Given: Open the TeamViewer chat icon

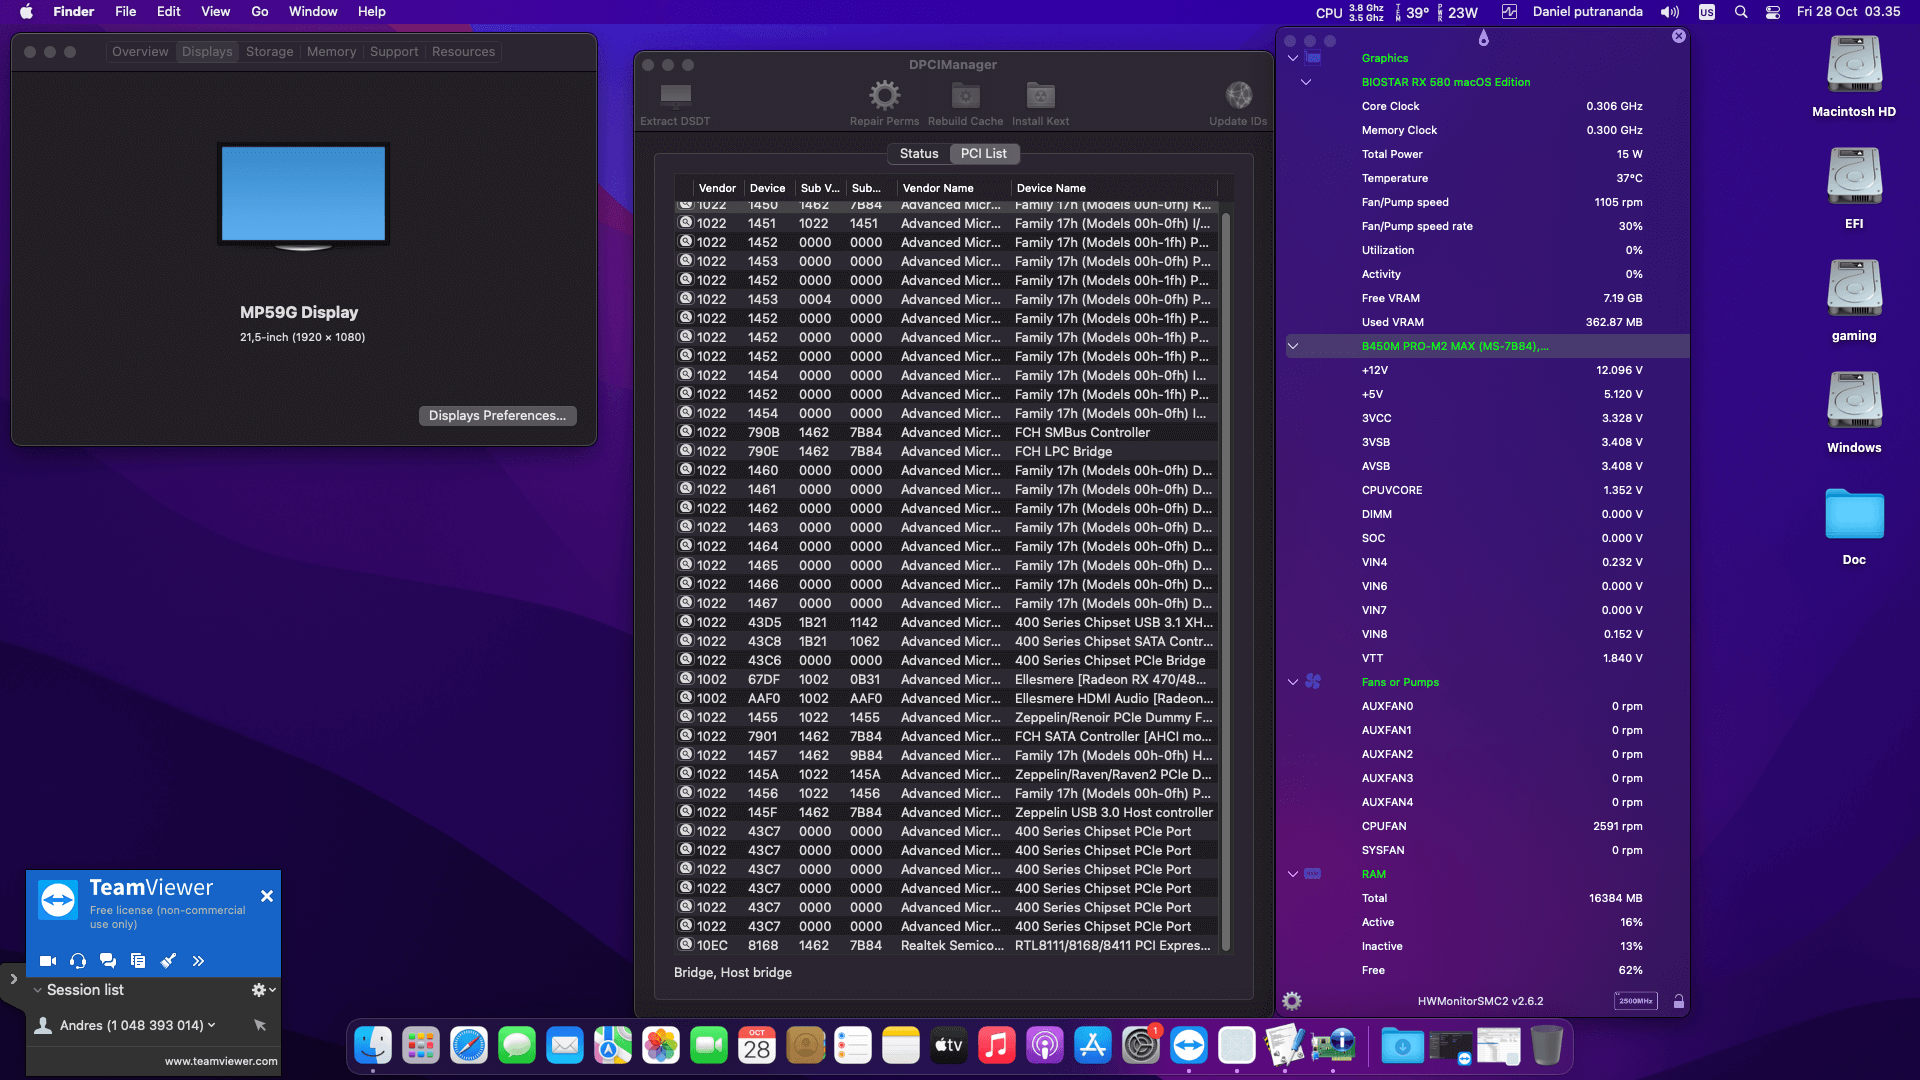Looking at the screenshot, I should [x=108, y=961].
